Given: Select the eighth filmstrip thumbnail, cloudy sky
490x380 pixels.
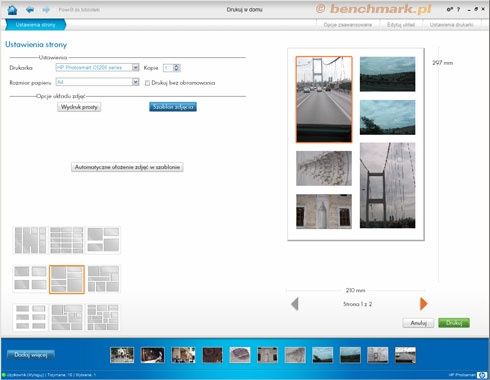Looking at the screenshot, I should click(x=323, y=355).
